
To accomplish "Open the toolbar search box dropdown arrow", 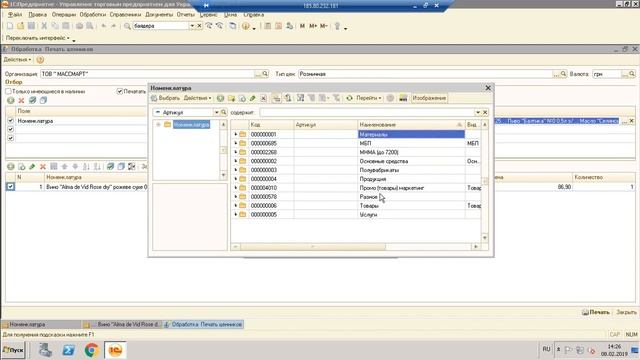I will [x=192, y=26].
